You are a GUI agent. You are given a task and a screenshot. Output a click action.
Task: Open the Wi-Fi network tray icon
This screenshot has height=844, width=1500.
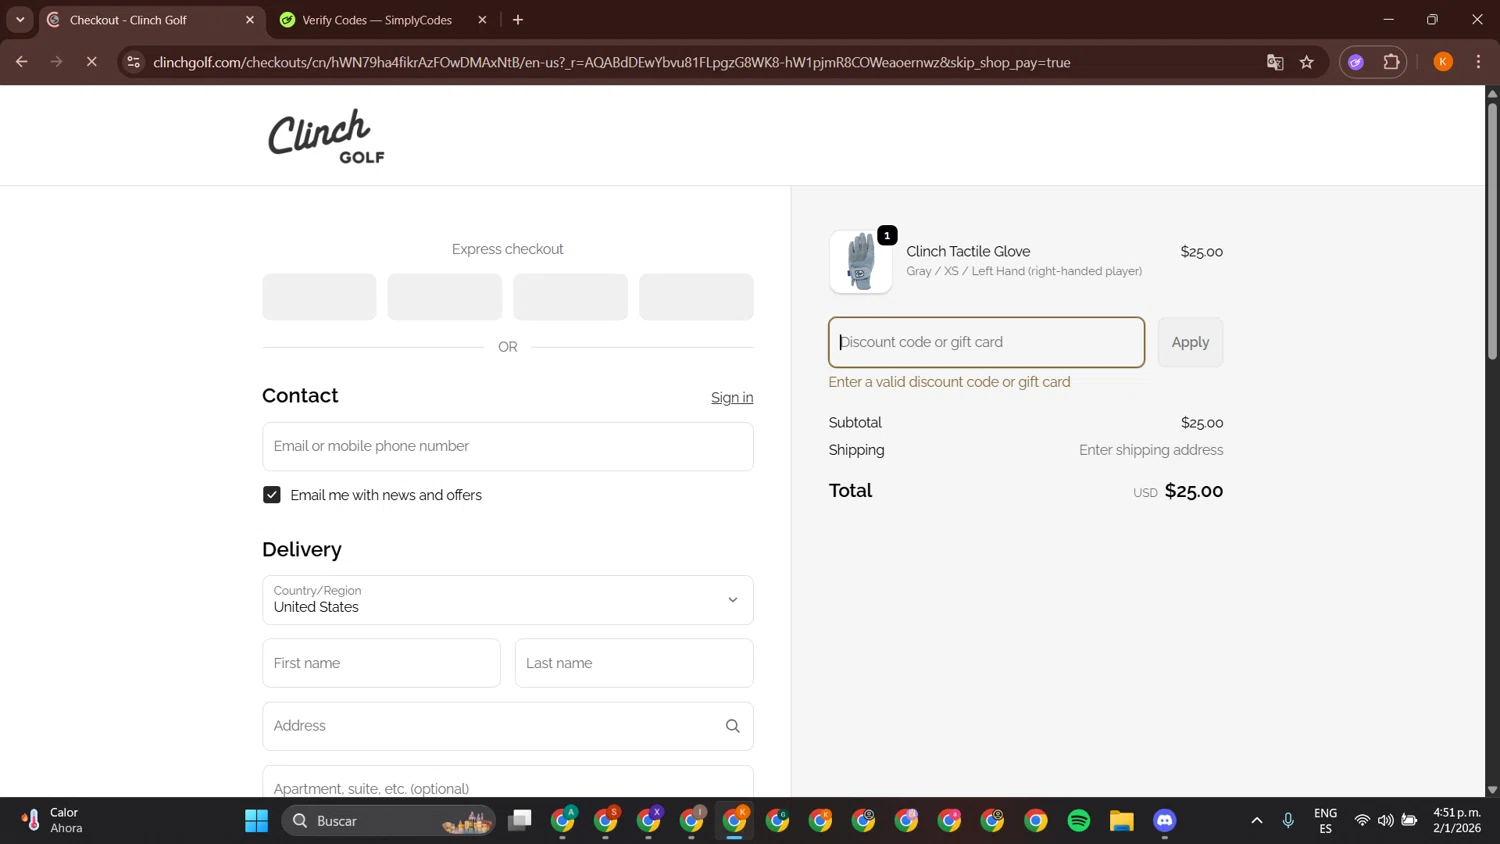pos(1362,821)
